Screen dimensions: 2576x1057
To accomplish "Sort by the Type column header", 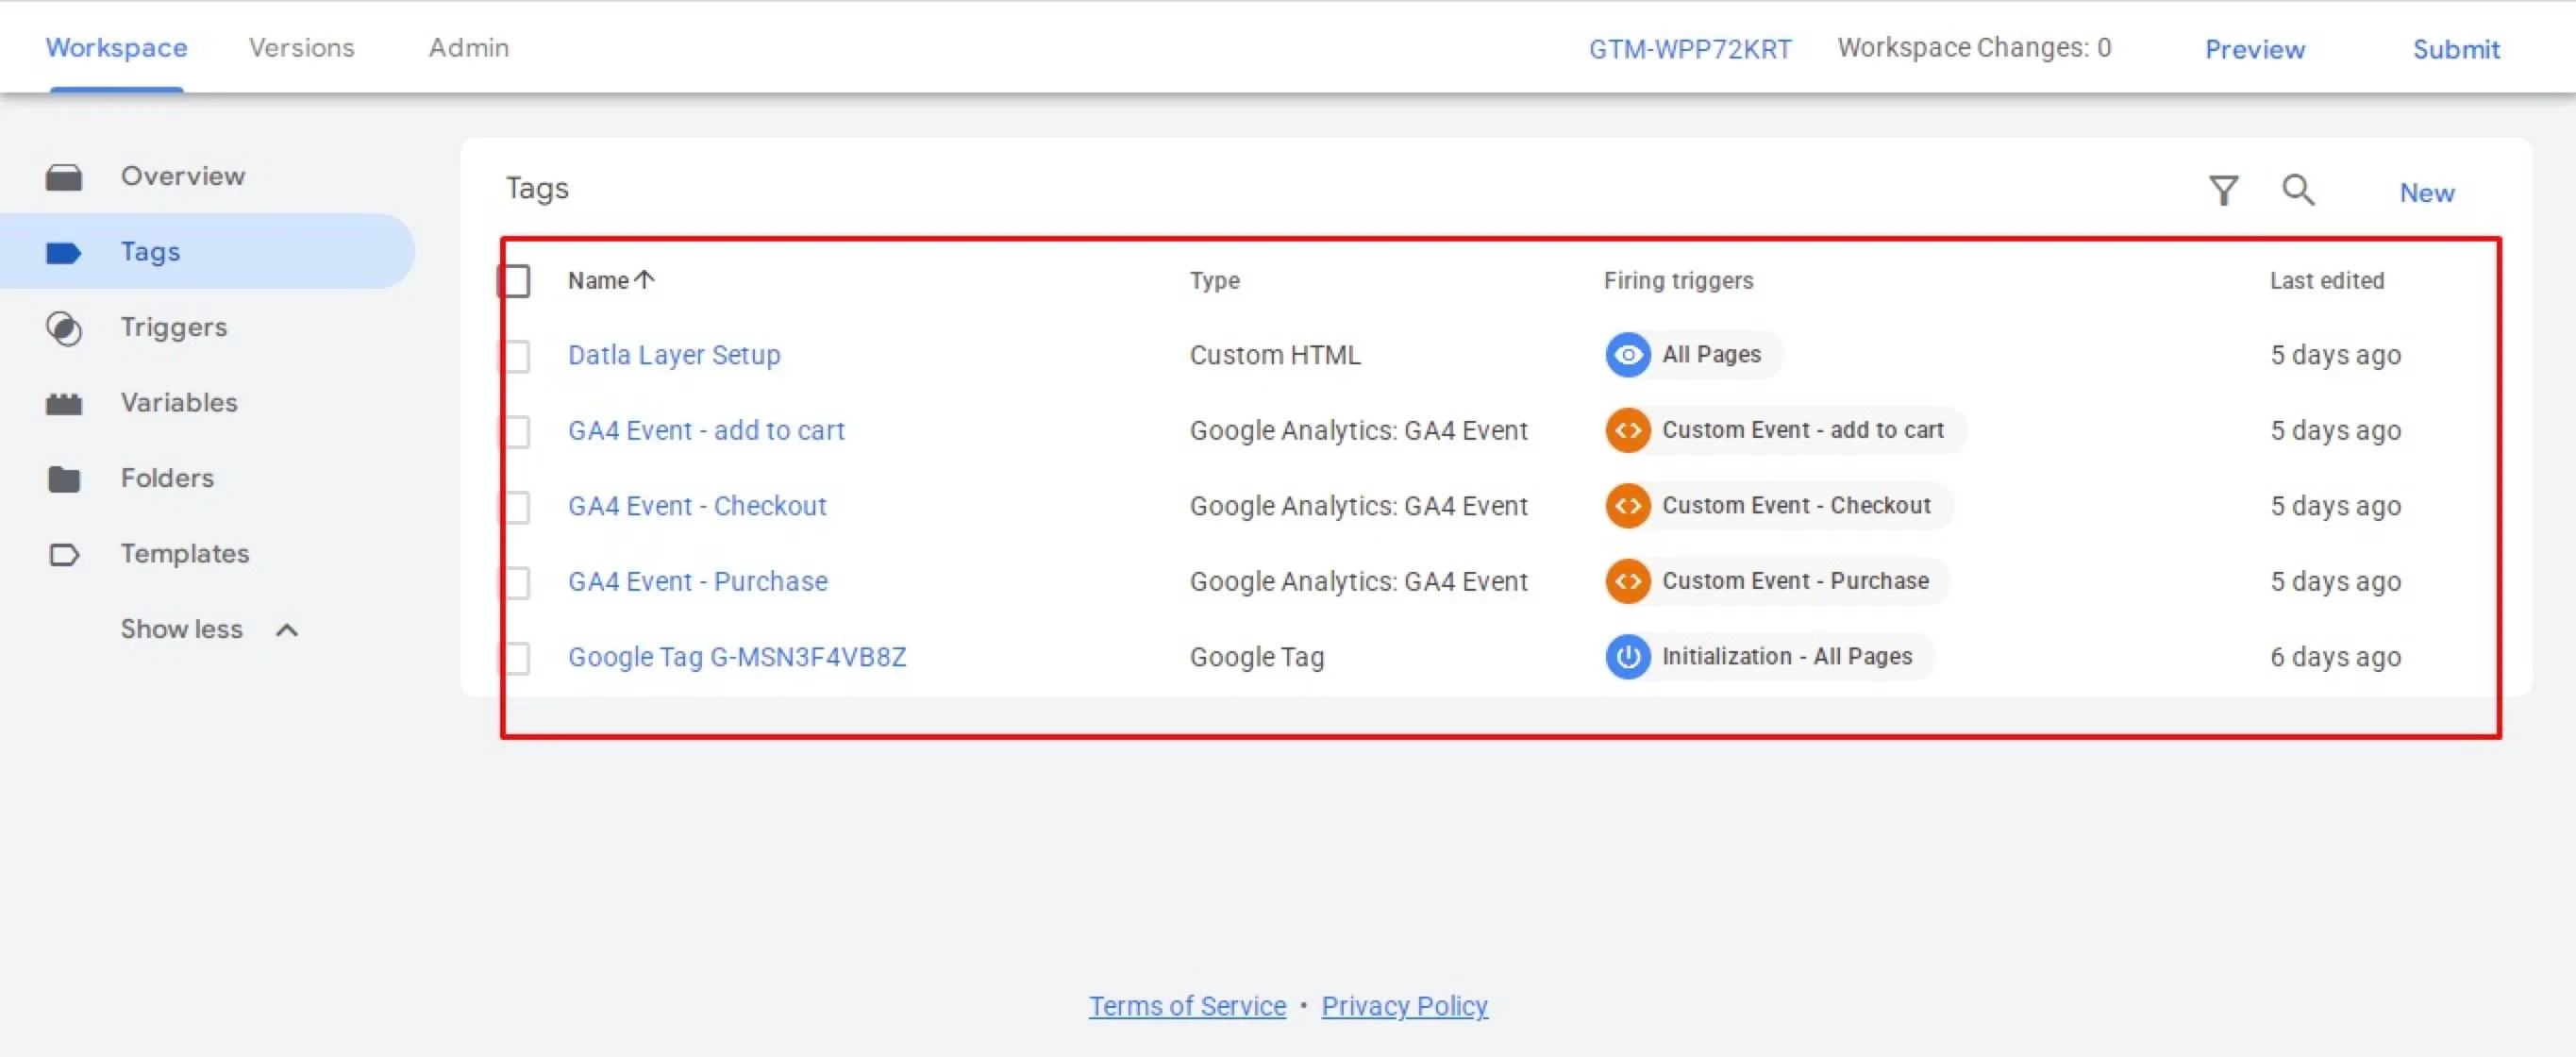I will (x=1214, y=281).
